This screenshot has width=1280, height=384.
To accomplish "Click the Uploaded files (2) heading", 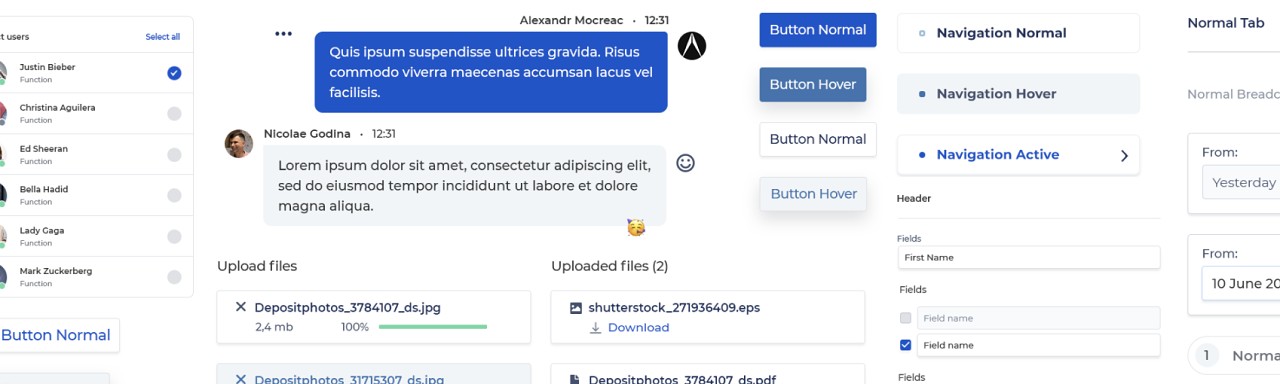I will coord(609,266).
